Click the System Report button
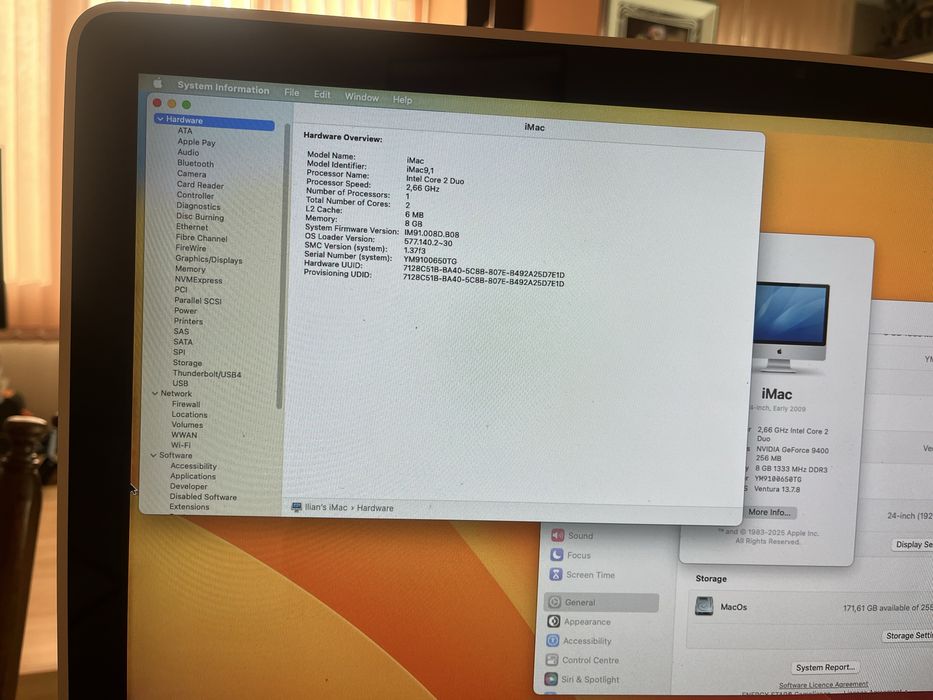This screenshot has width=933, height=700. coord(826,667)
